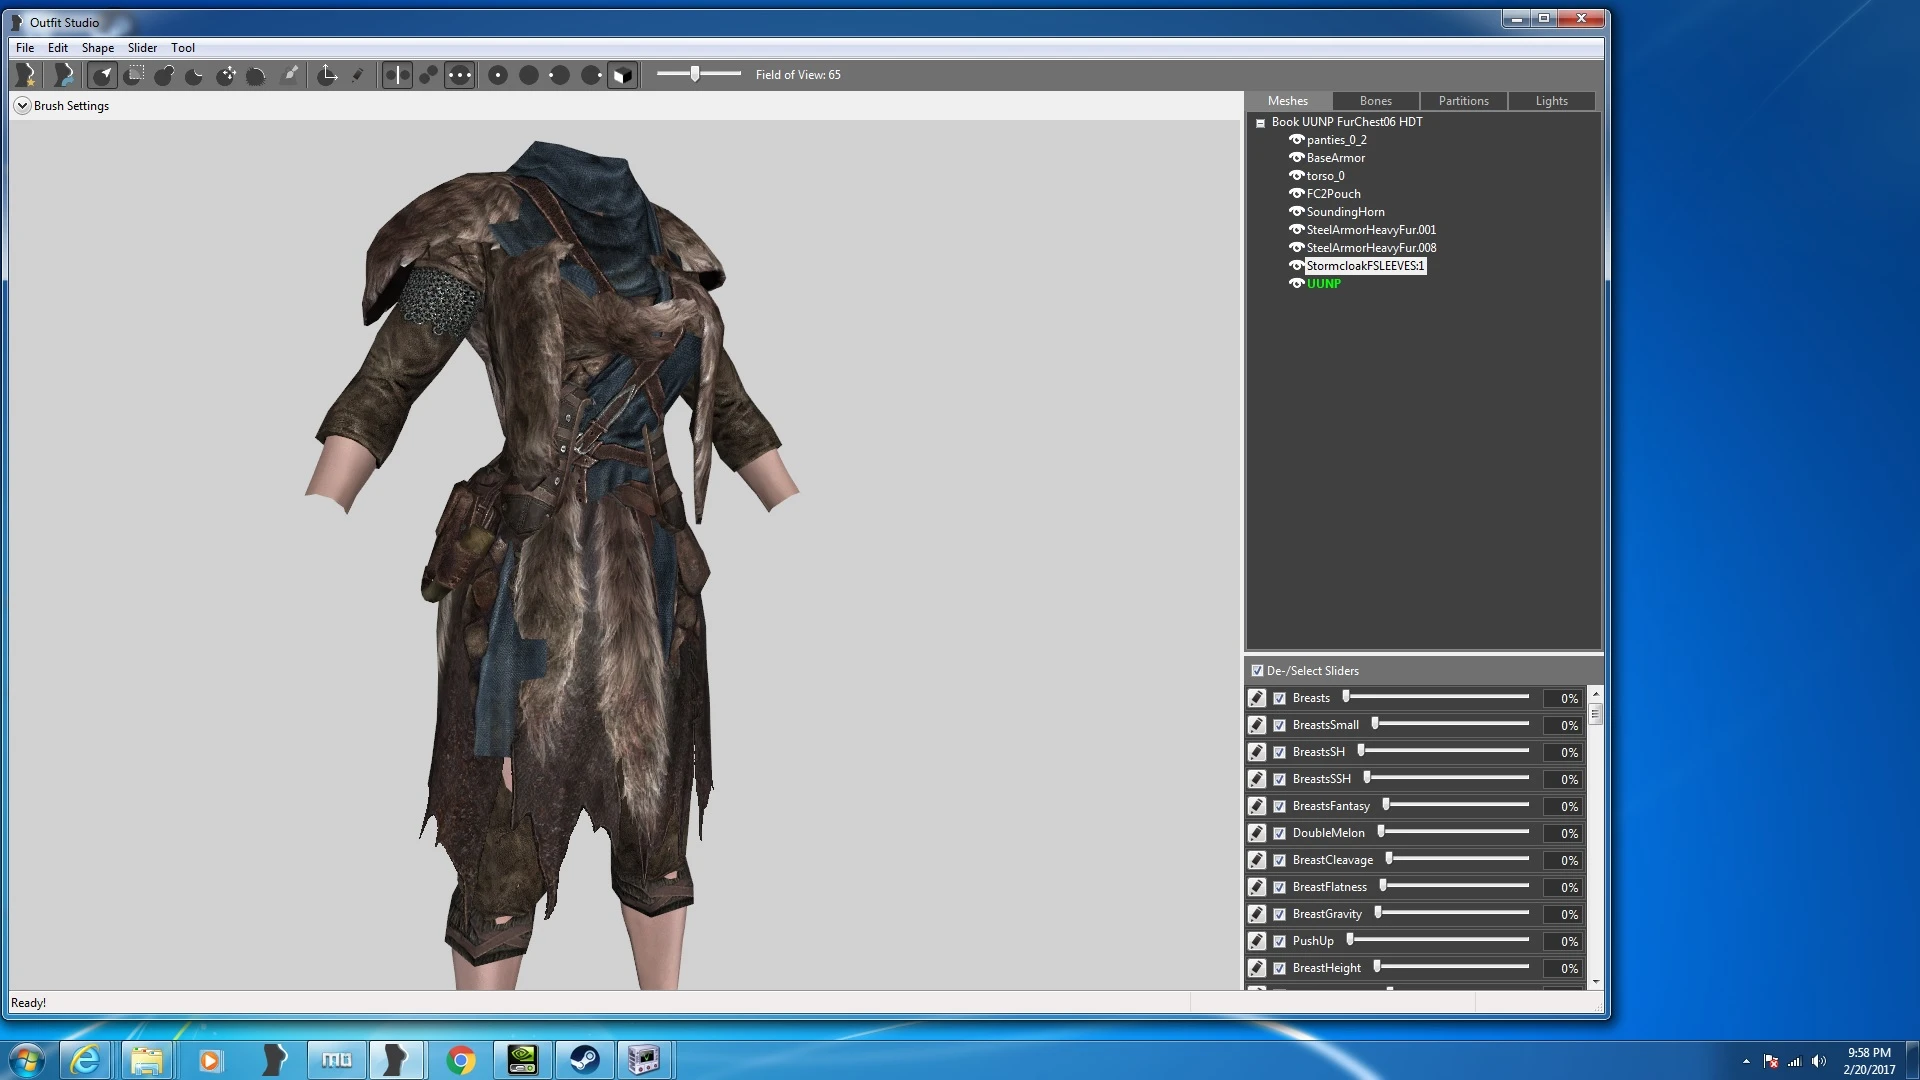This screenshot has height=1080, width=1920.
Task: Edit the Breasts slider with pencil icon
Action: point(1257,698)
